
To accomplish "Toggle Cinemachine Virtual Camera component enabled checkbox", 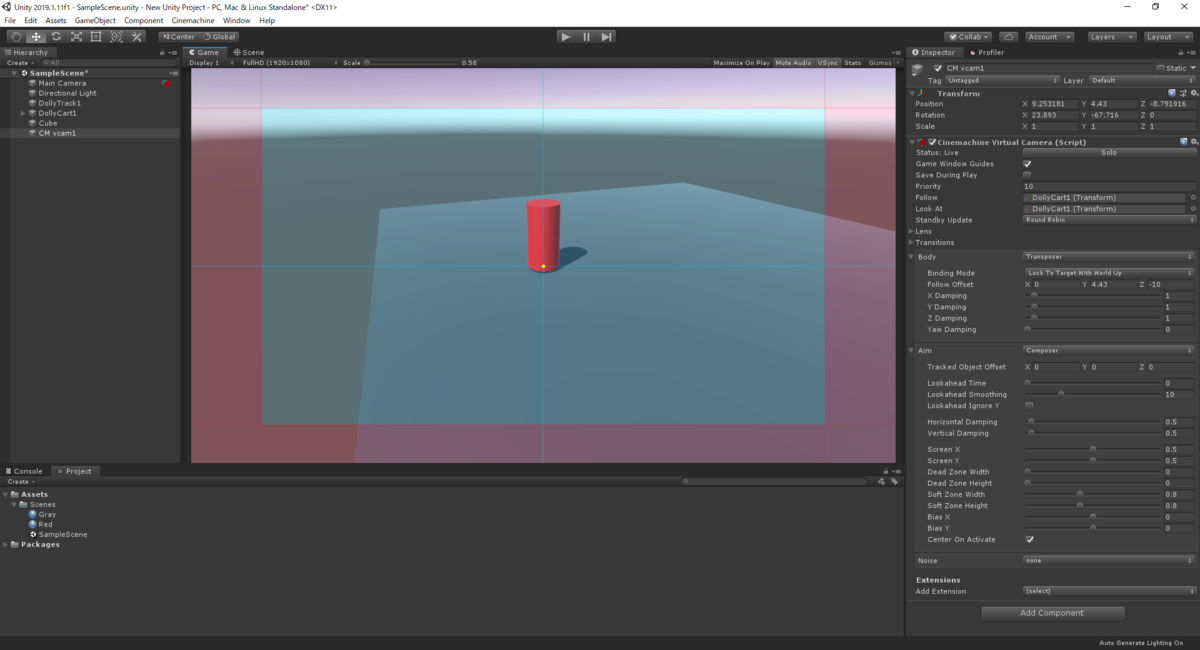I will coord(933,142).
